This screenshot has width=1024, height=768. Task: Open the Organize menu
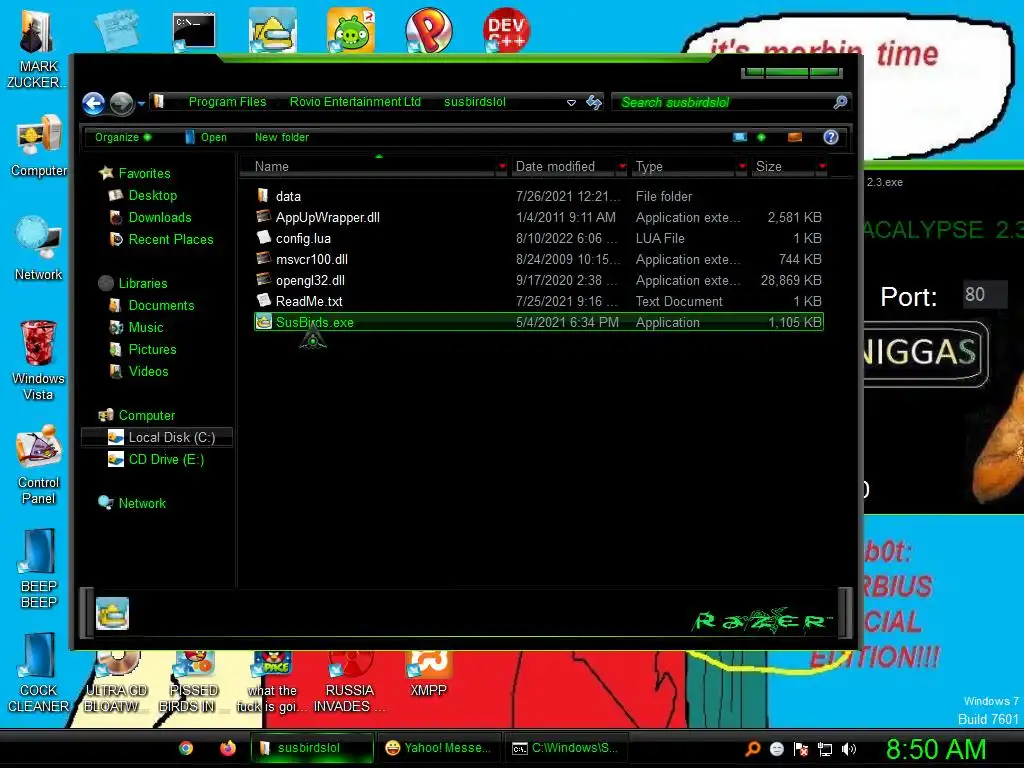[123, 137]
